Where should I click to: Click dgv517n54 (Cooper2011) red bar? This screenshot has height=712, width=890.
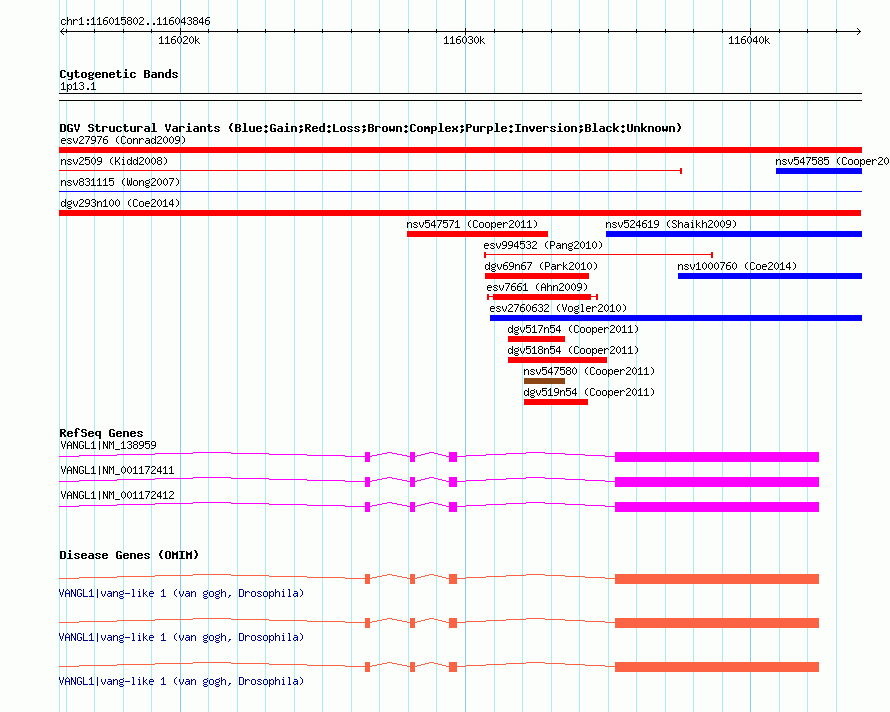[536, 339]
